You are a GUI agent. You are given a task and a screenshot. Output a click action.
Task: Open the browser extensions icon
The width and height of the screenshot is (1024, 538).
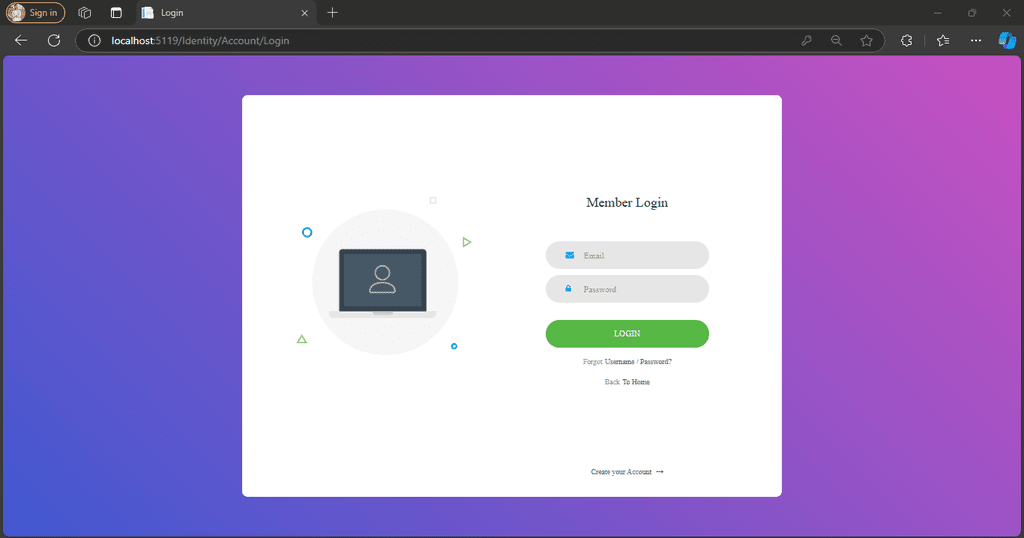[x=906, y=40]
